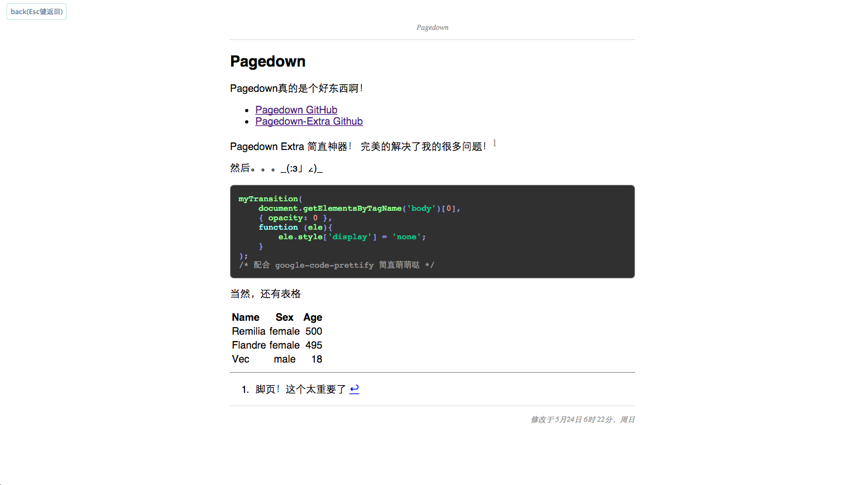This screenshot has height=485, width=864.
Task: Click footnote reference number 1 superscript
Action: [495, 143]
